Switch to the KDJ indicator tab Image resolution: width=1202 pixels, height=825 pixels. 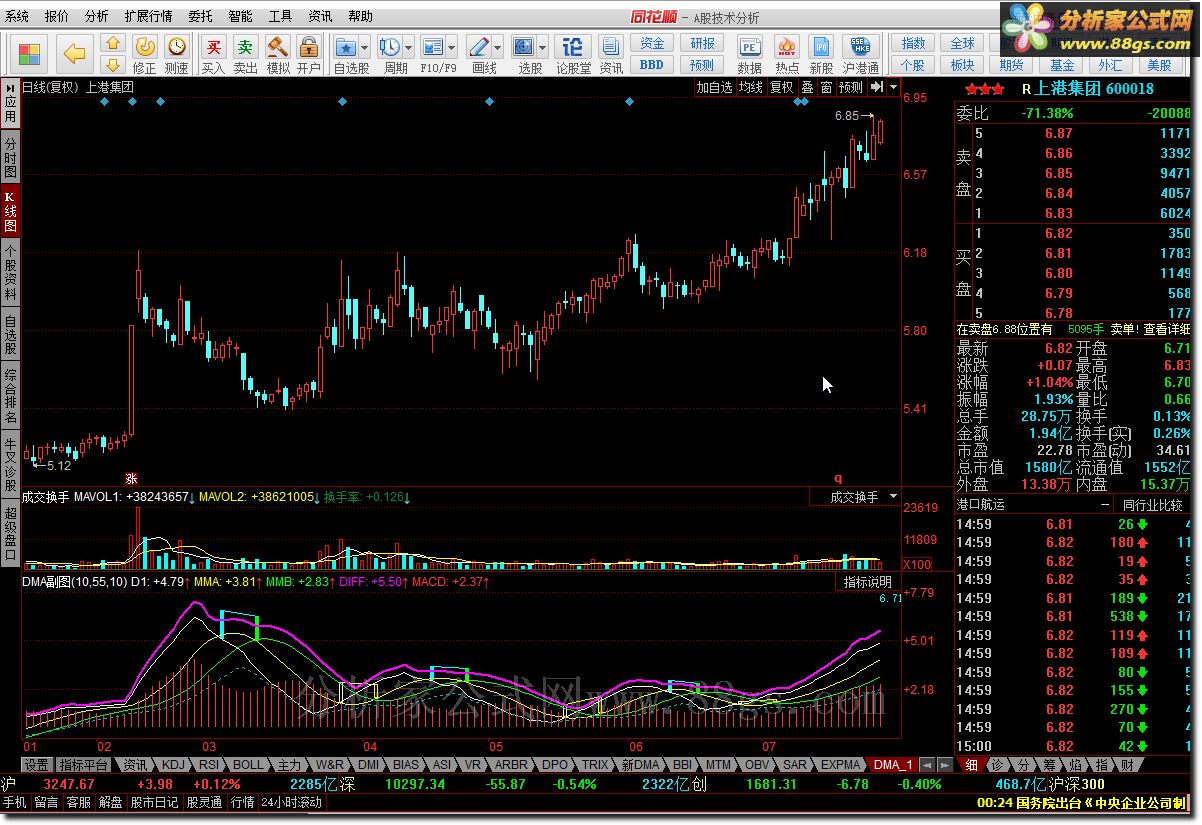click(174, 764)
